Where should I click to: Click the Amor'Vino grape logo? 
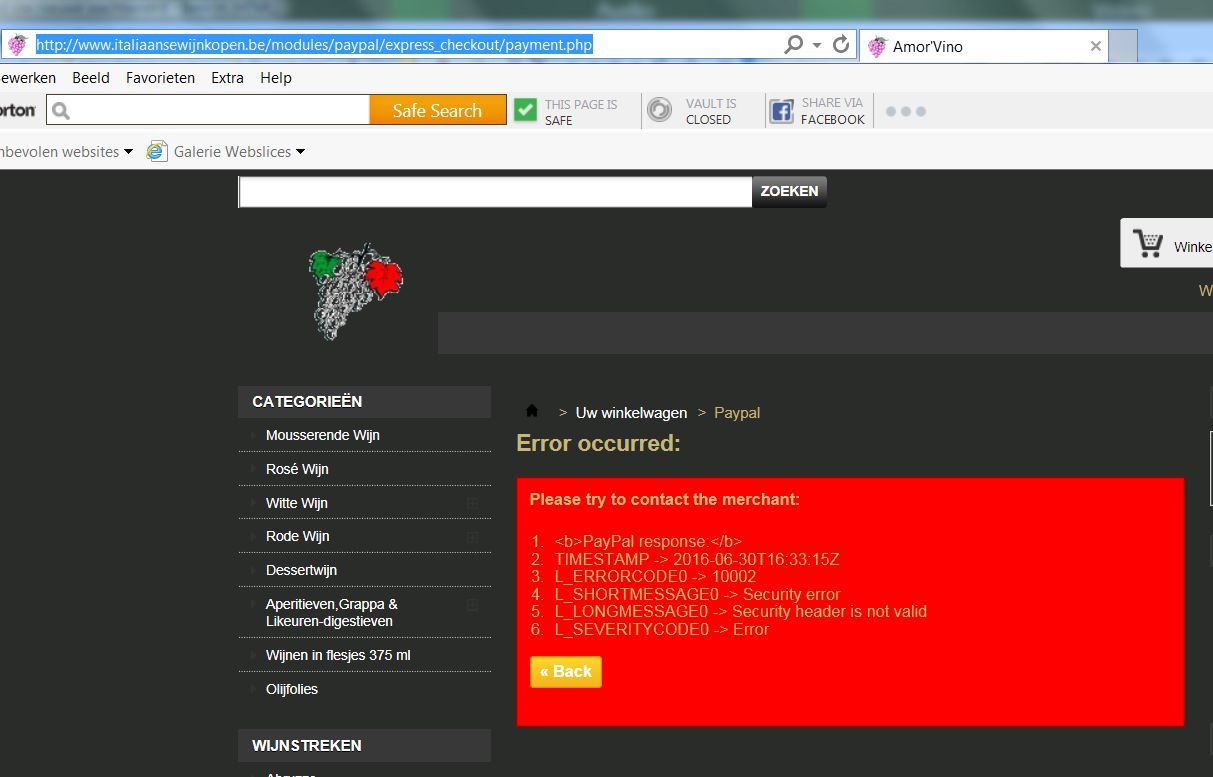coord(355,290)
